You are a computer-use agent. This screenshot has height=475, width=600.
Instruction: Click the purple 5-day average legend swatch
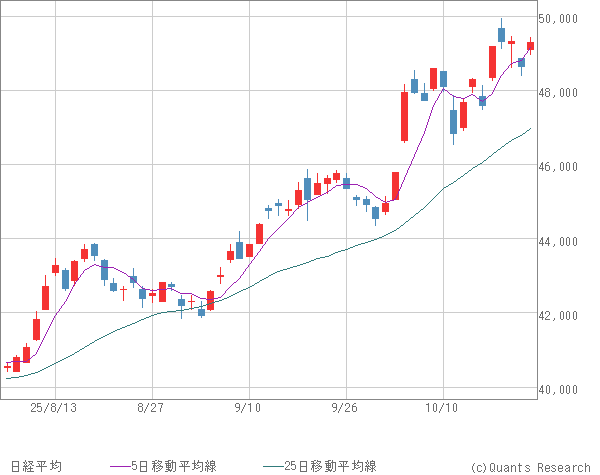coord(122,466)
